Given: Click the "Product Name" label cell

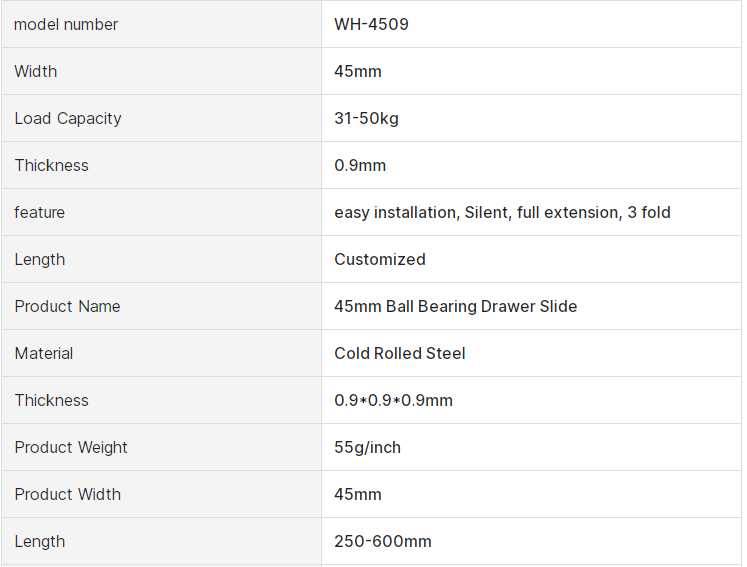Looking at the screenshot, I should coord(67,306).
